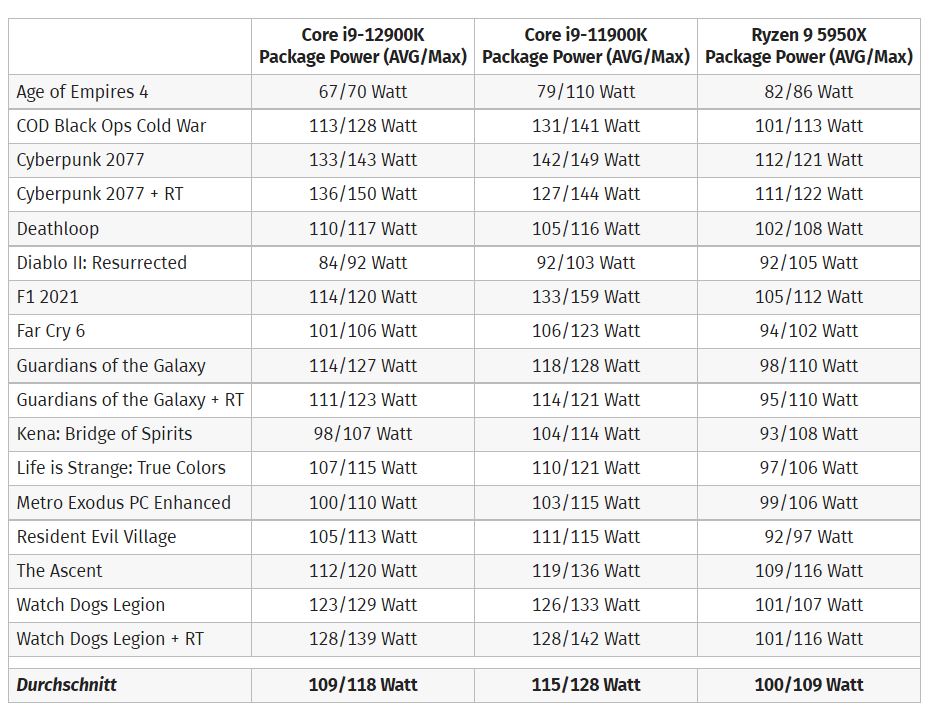Click the 102/108 Watt cell
Screen dimensions: 929x722
(809, 229)
